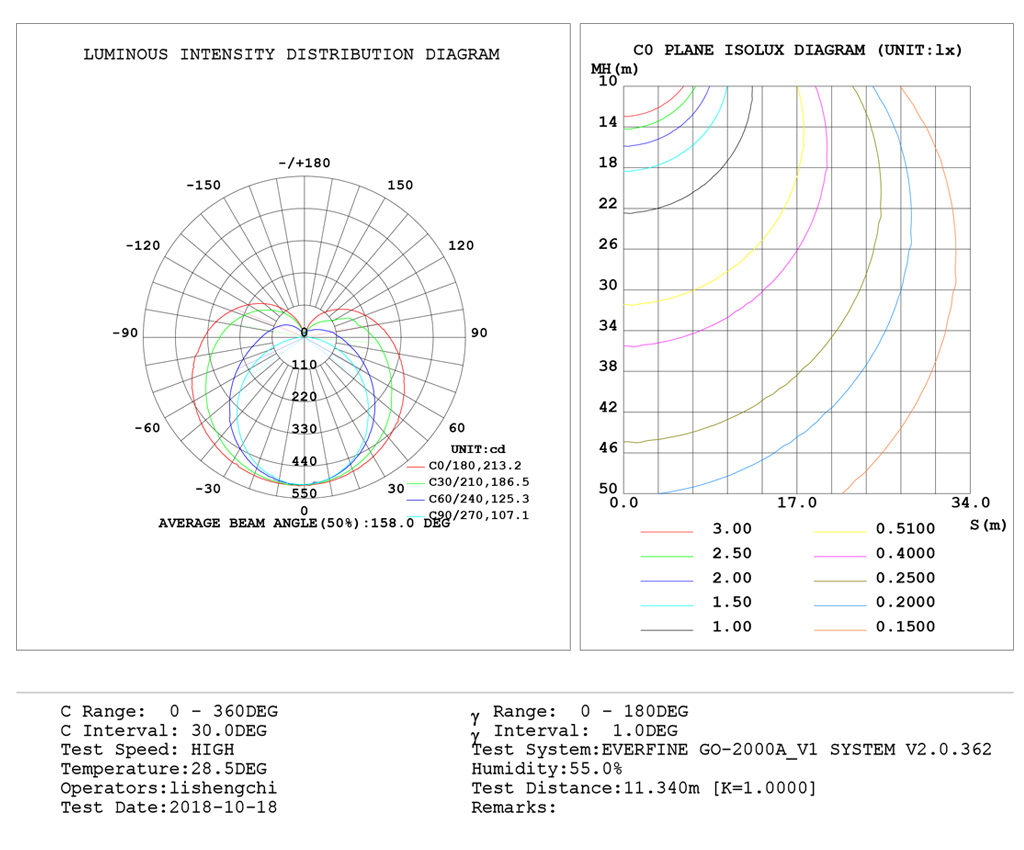The image size is (1024, 850).
Task: Select the MH(m) axis label
Action: click(614, 68)
